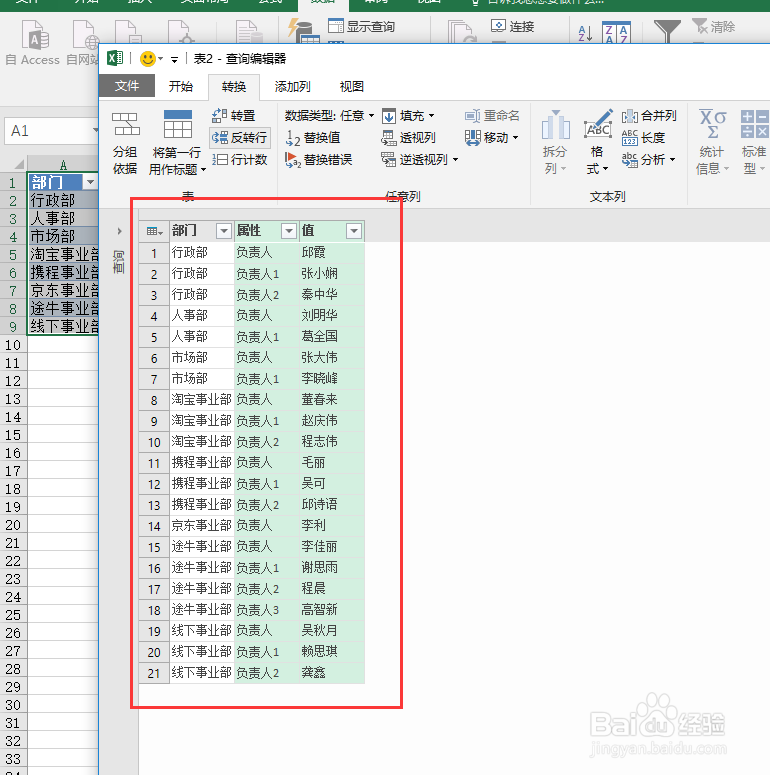The image size is (770, 775).
Task: Select row number 21 in query table
Action: point(154,673)
